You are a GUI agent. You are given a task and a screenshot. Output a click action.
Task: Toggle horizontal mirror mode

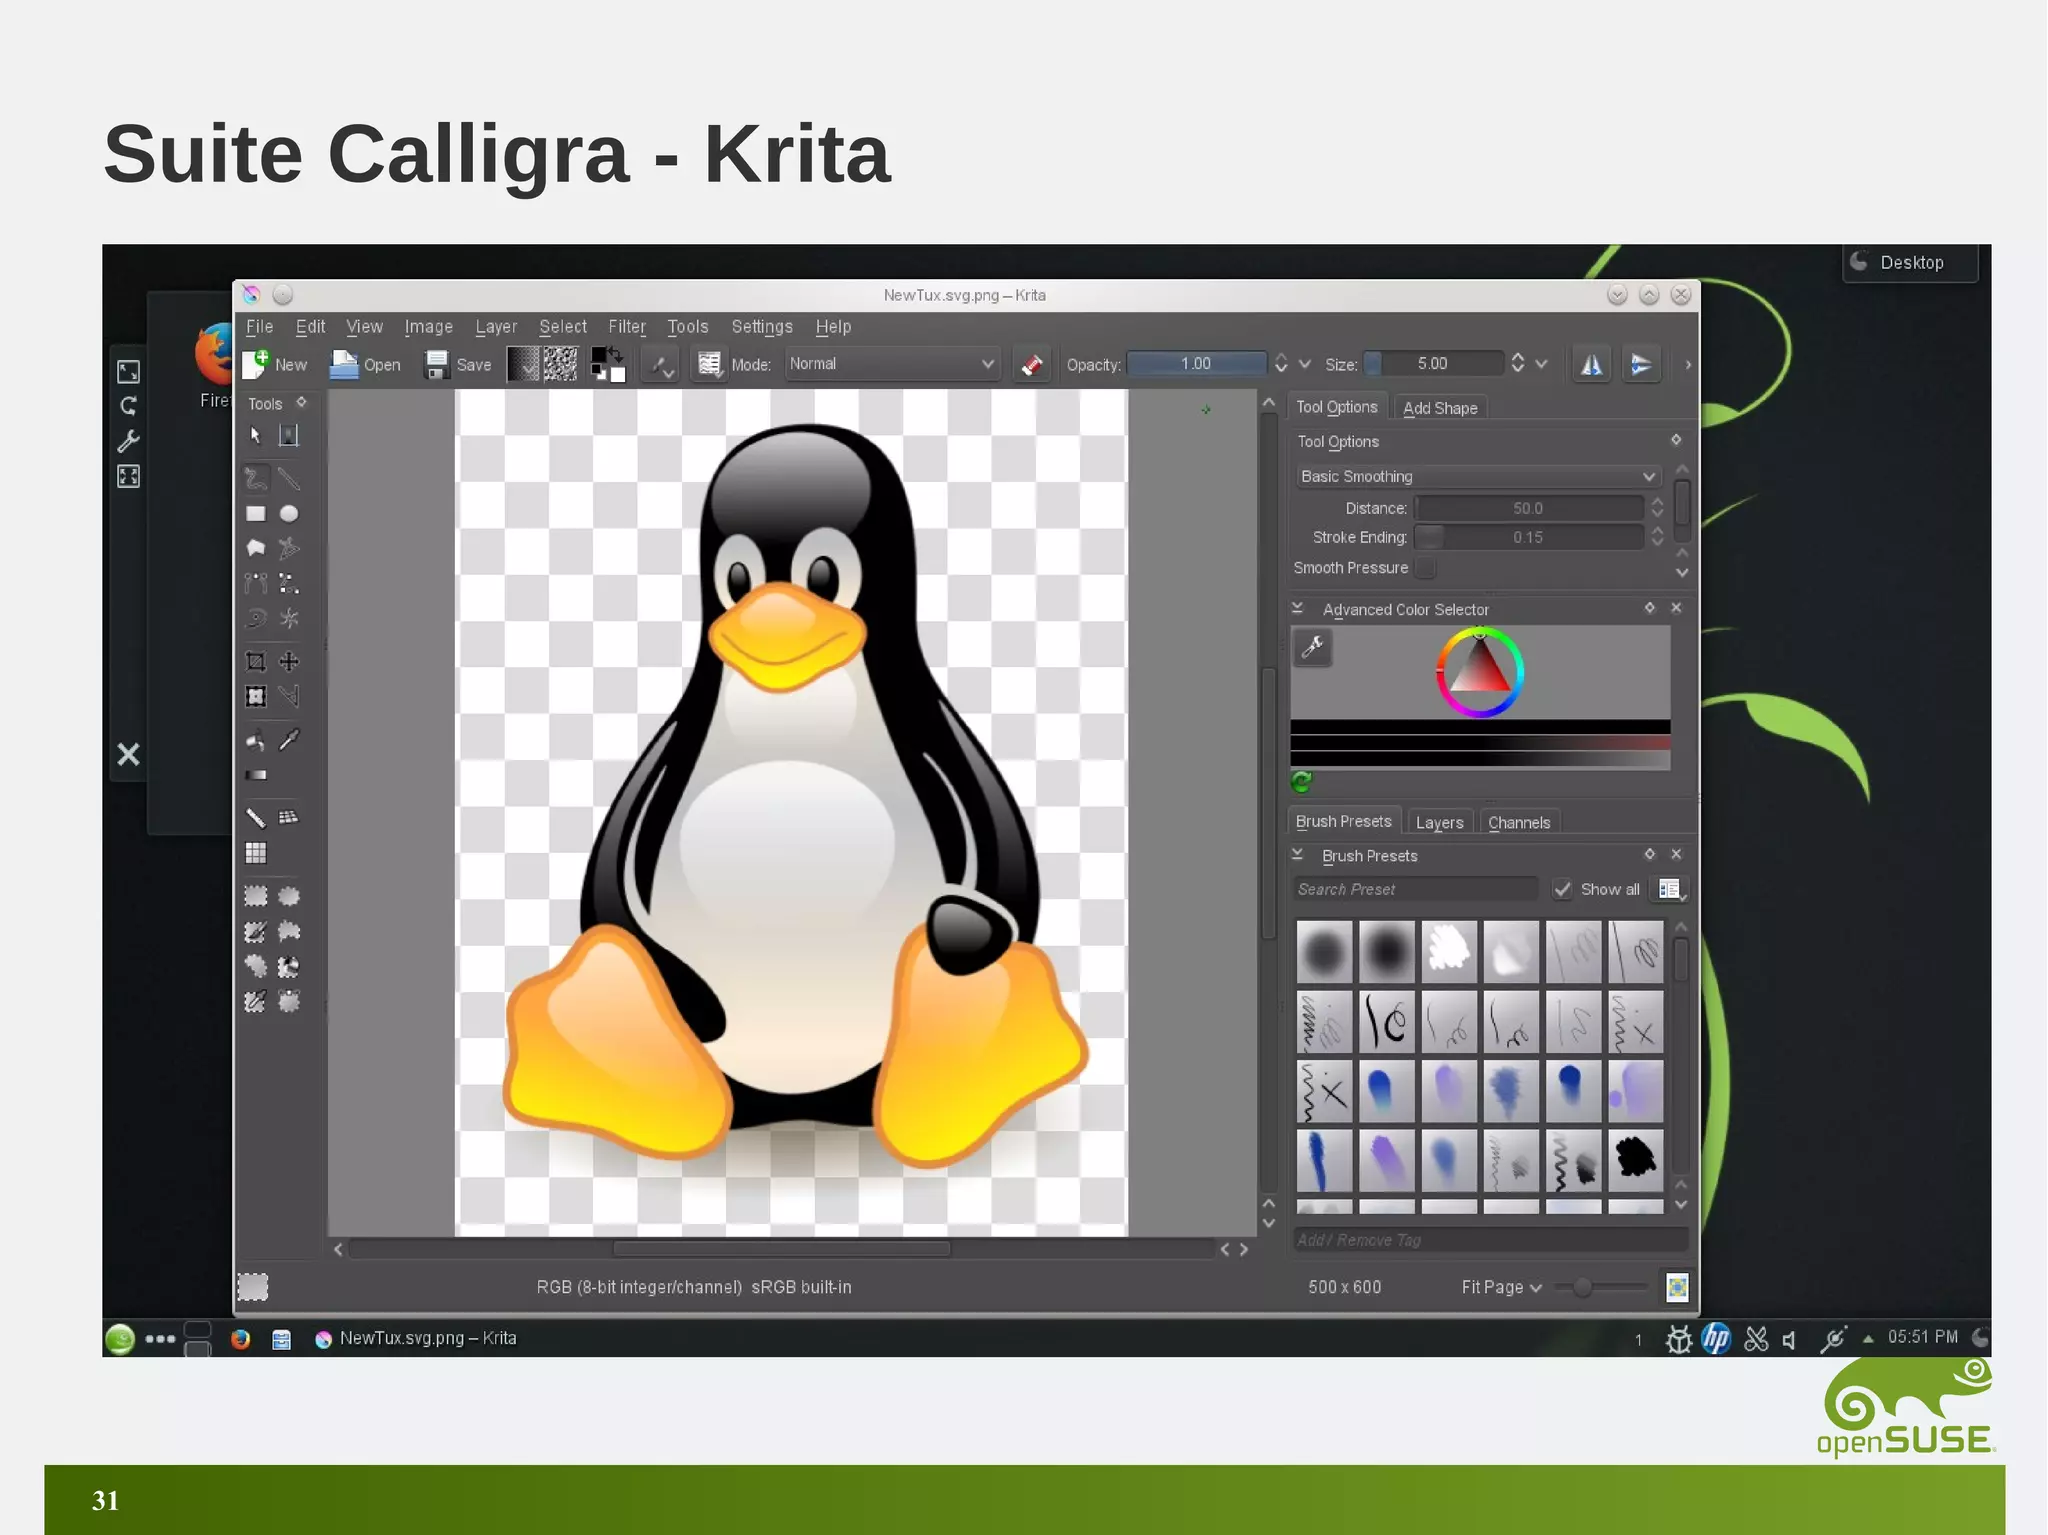click(1591, 364)
